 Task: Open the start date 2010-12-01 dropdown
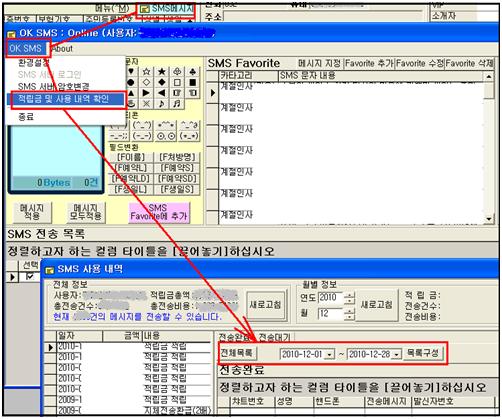(329, 354)
